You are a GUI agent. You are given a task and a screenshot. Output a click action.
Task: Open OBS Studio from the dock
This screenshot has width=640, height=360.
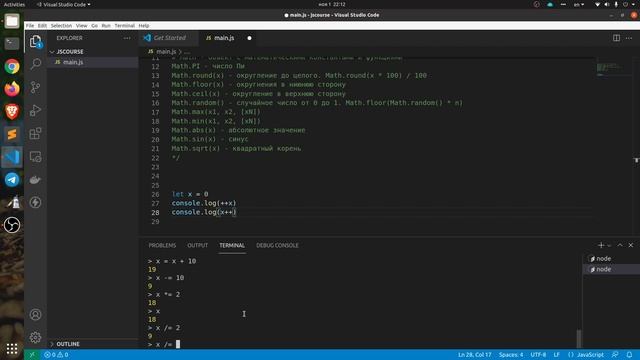pos(12,225)
